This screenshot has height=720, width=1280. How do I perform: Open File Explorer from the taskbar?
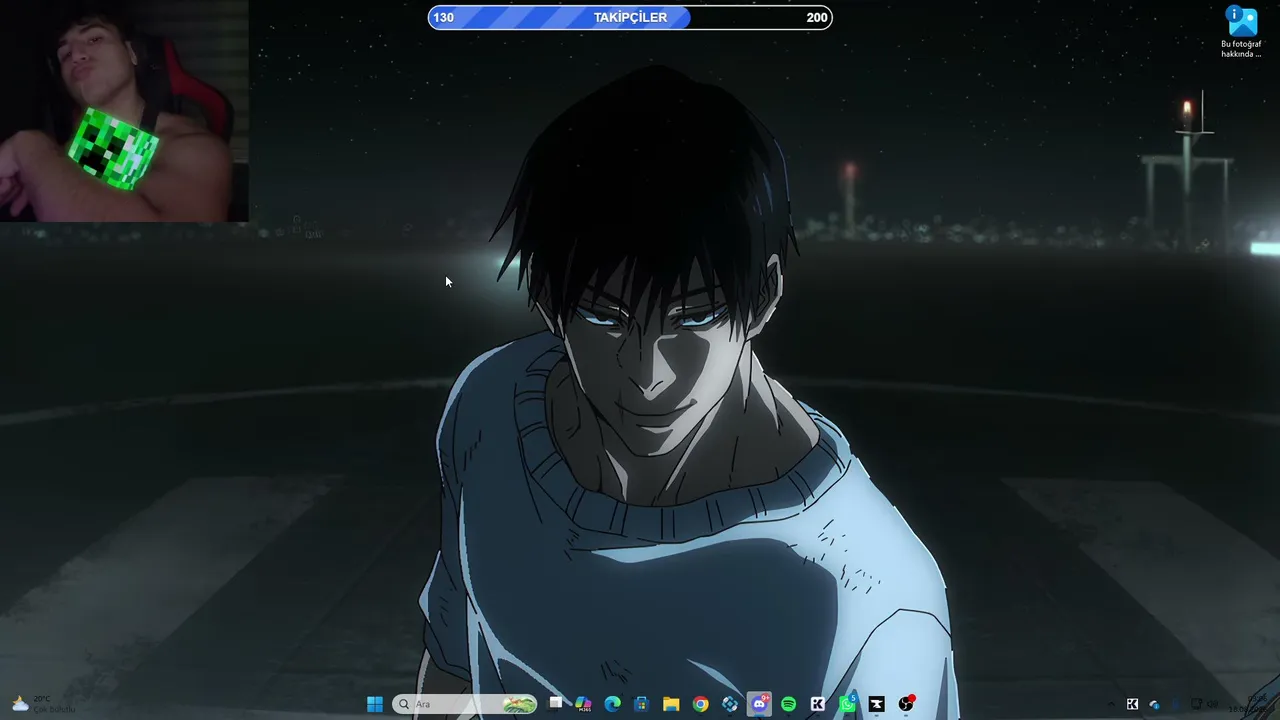click(x=671, y=704)
